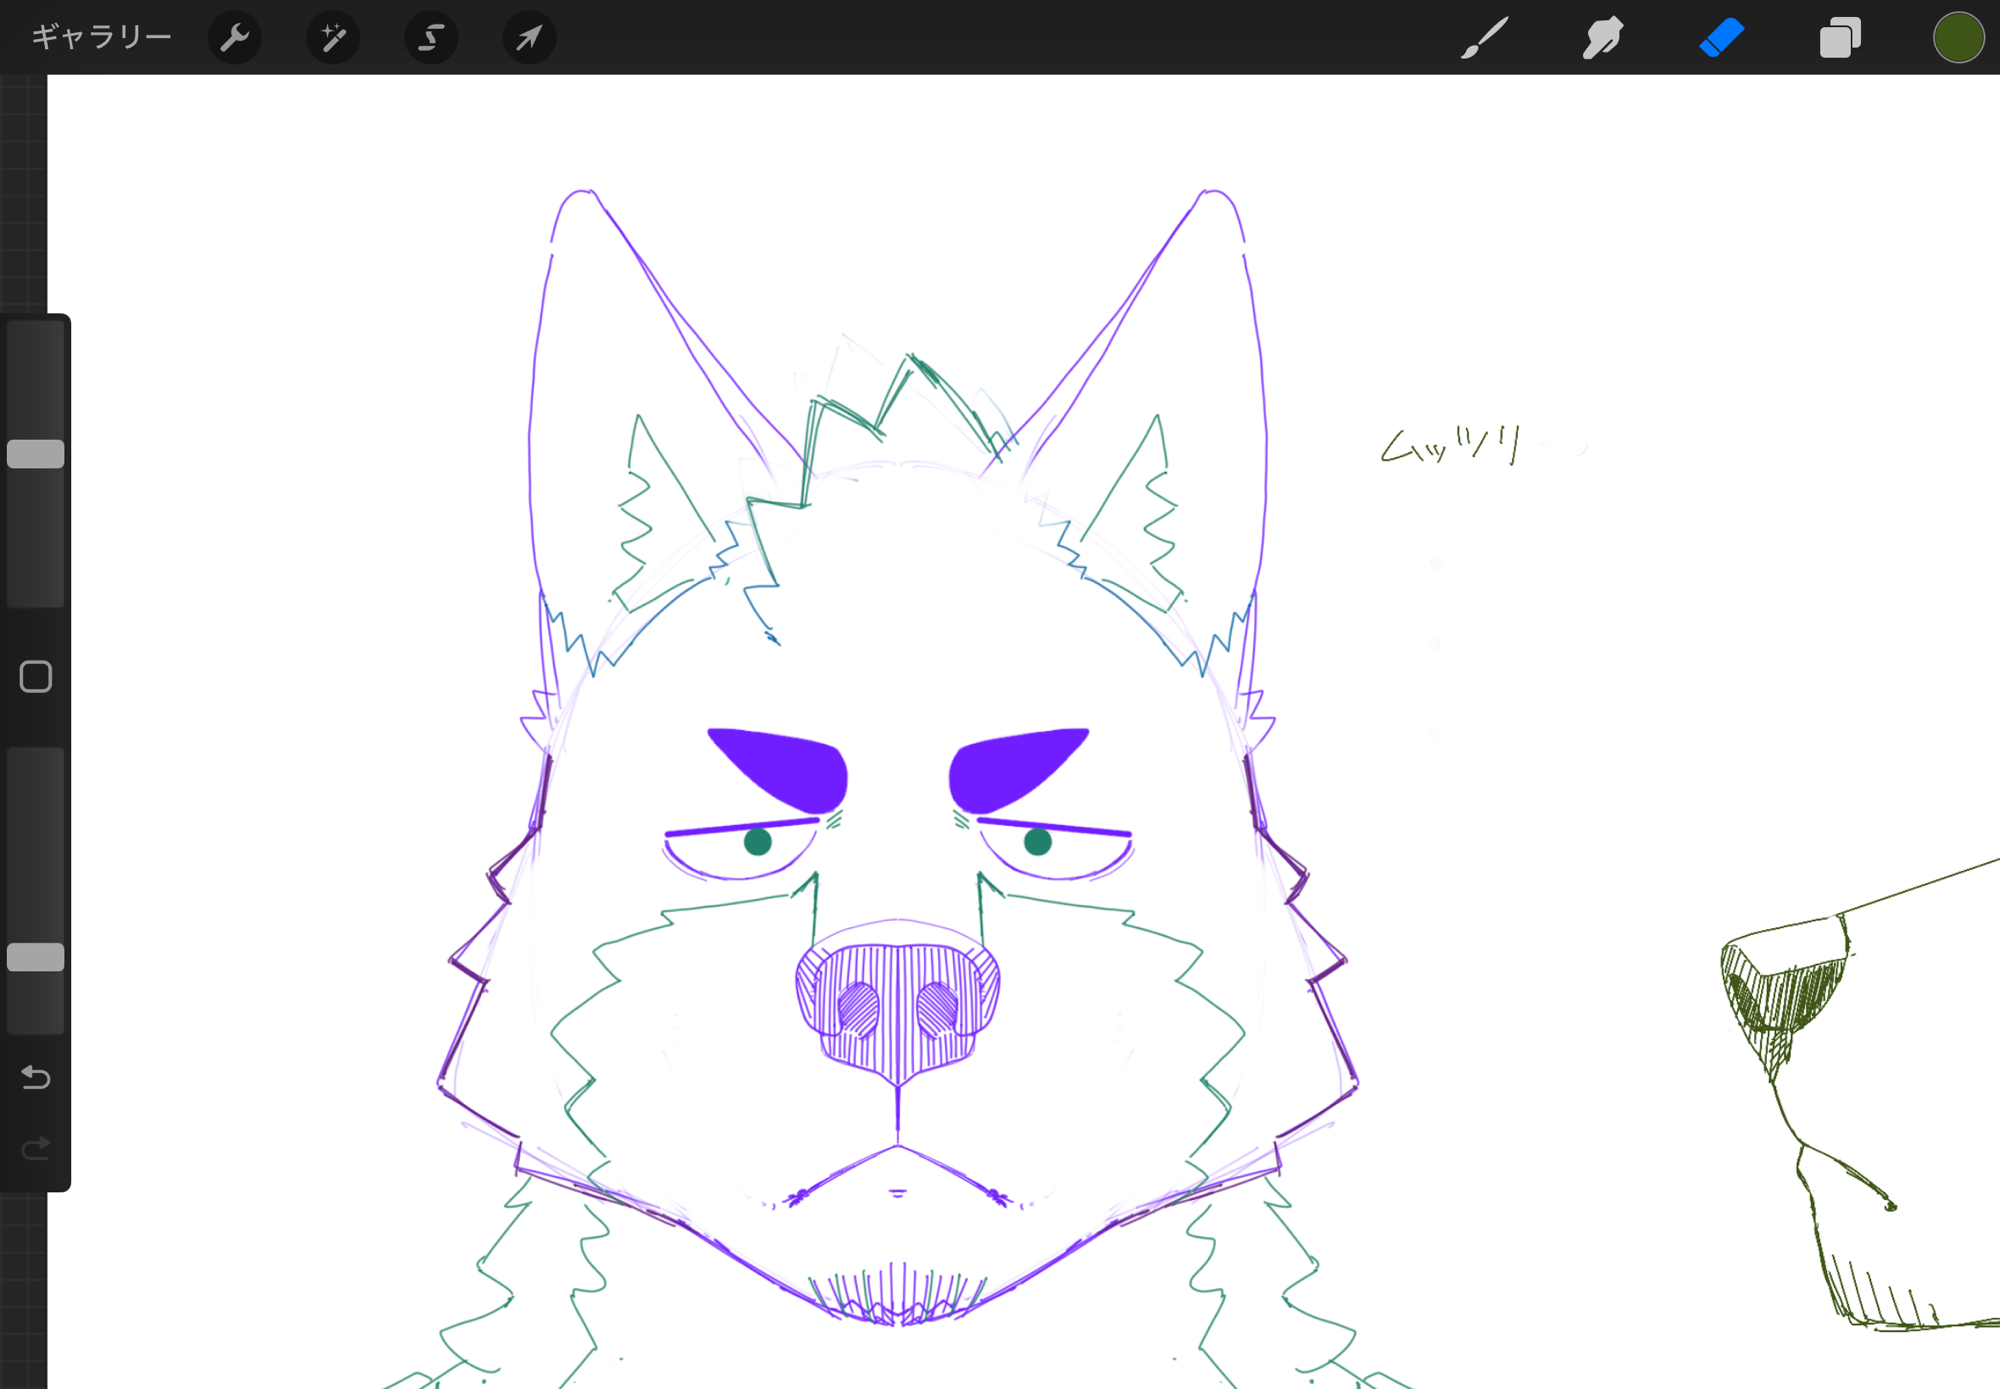Select the Smudge finger tool
The image size is (2000, 1389).
click(x=1602, y=38)
